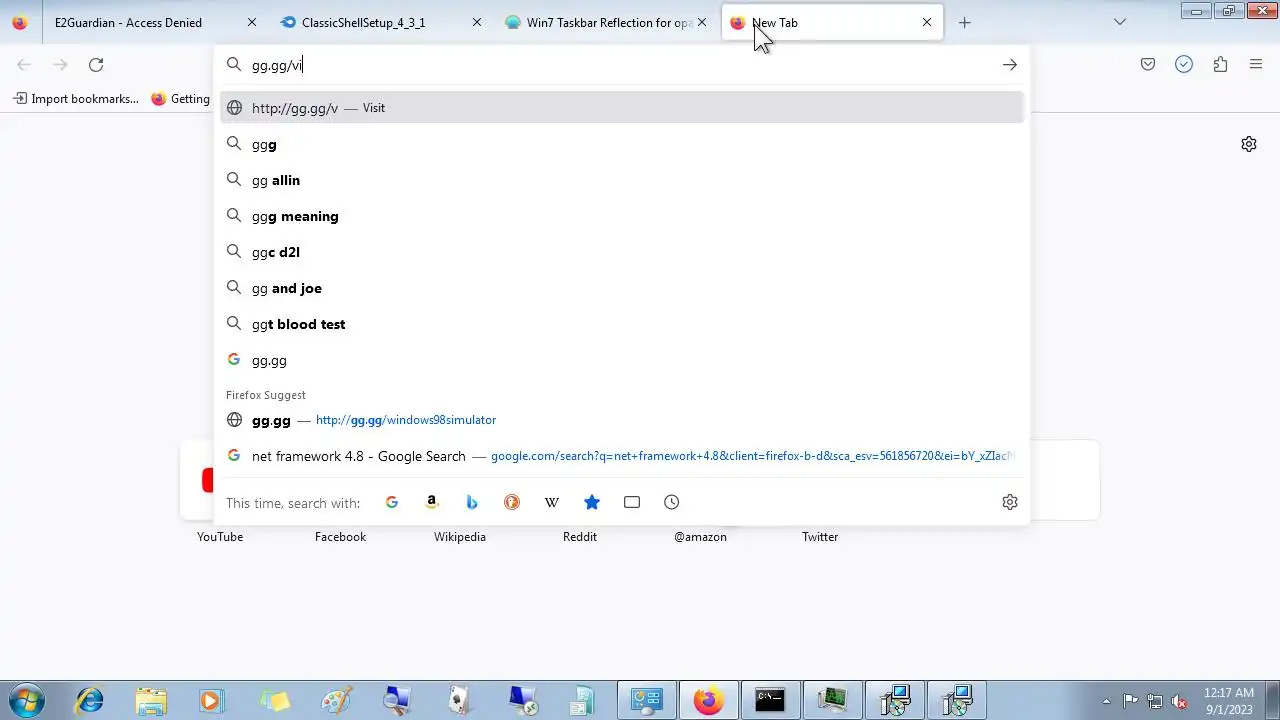Click the muted volume tray icon
The height and width of the screenshot is (720, 1280).
pyautogui.click(x=1180, y=700)
